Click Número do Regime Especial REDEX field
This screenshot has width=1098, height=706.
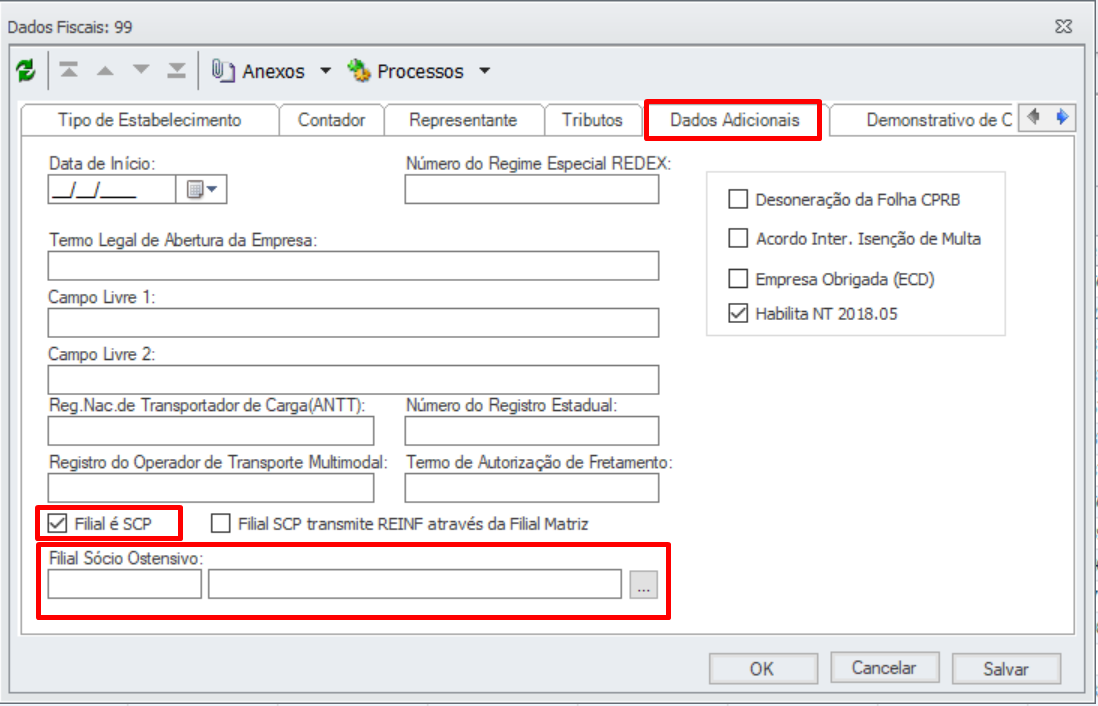tap(531, 189)
